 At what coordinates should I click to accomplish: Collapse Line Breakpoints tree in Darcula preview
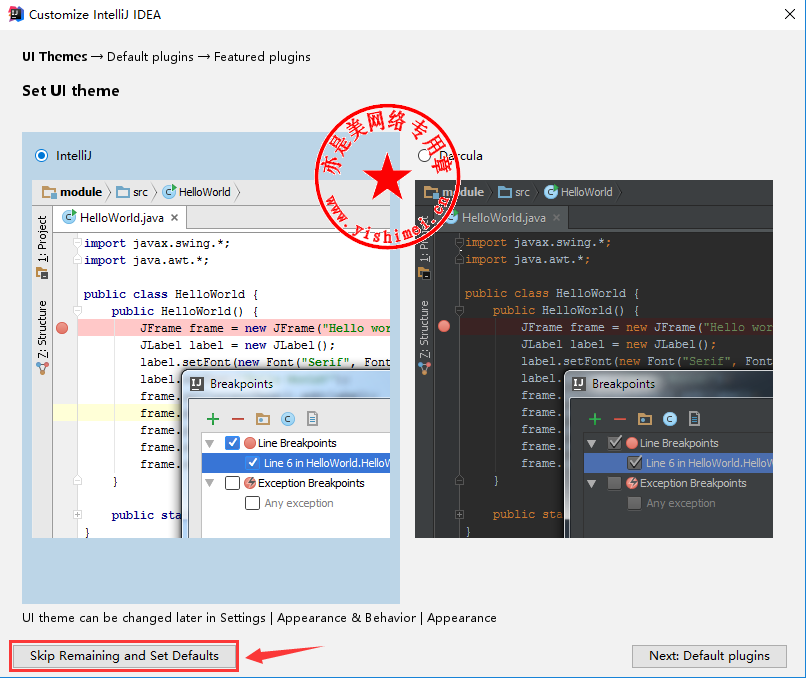[x=592, y=443]
